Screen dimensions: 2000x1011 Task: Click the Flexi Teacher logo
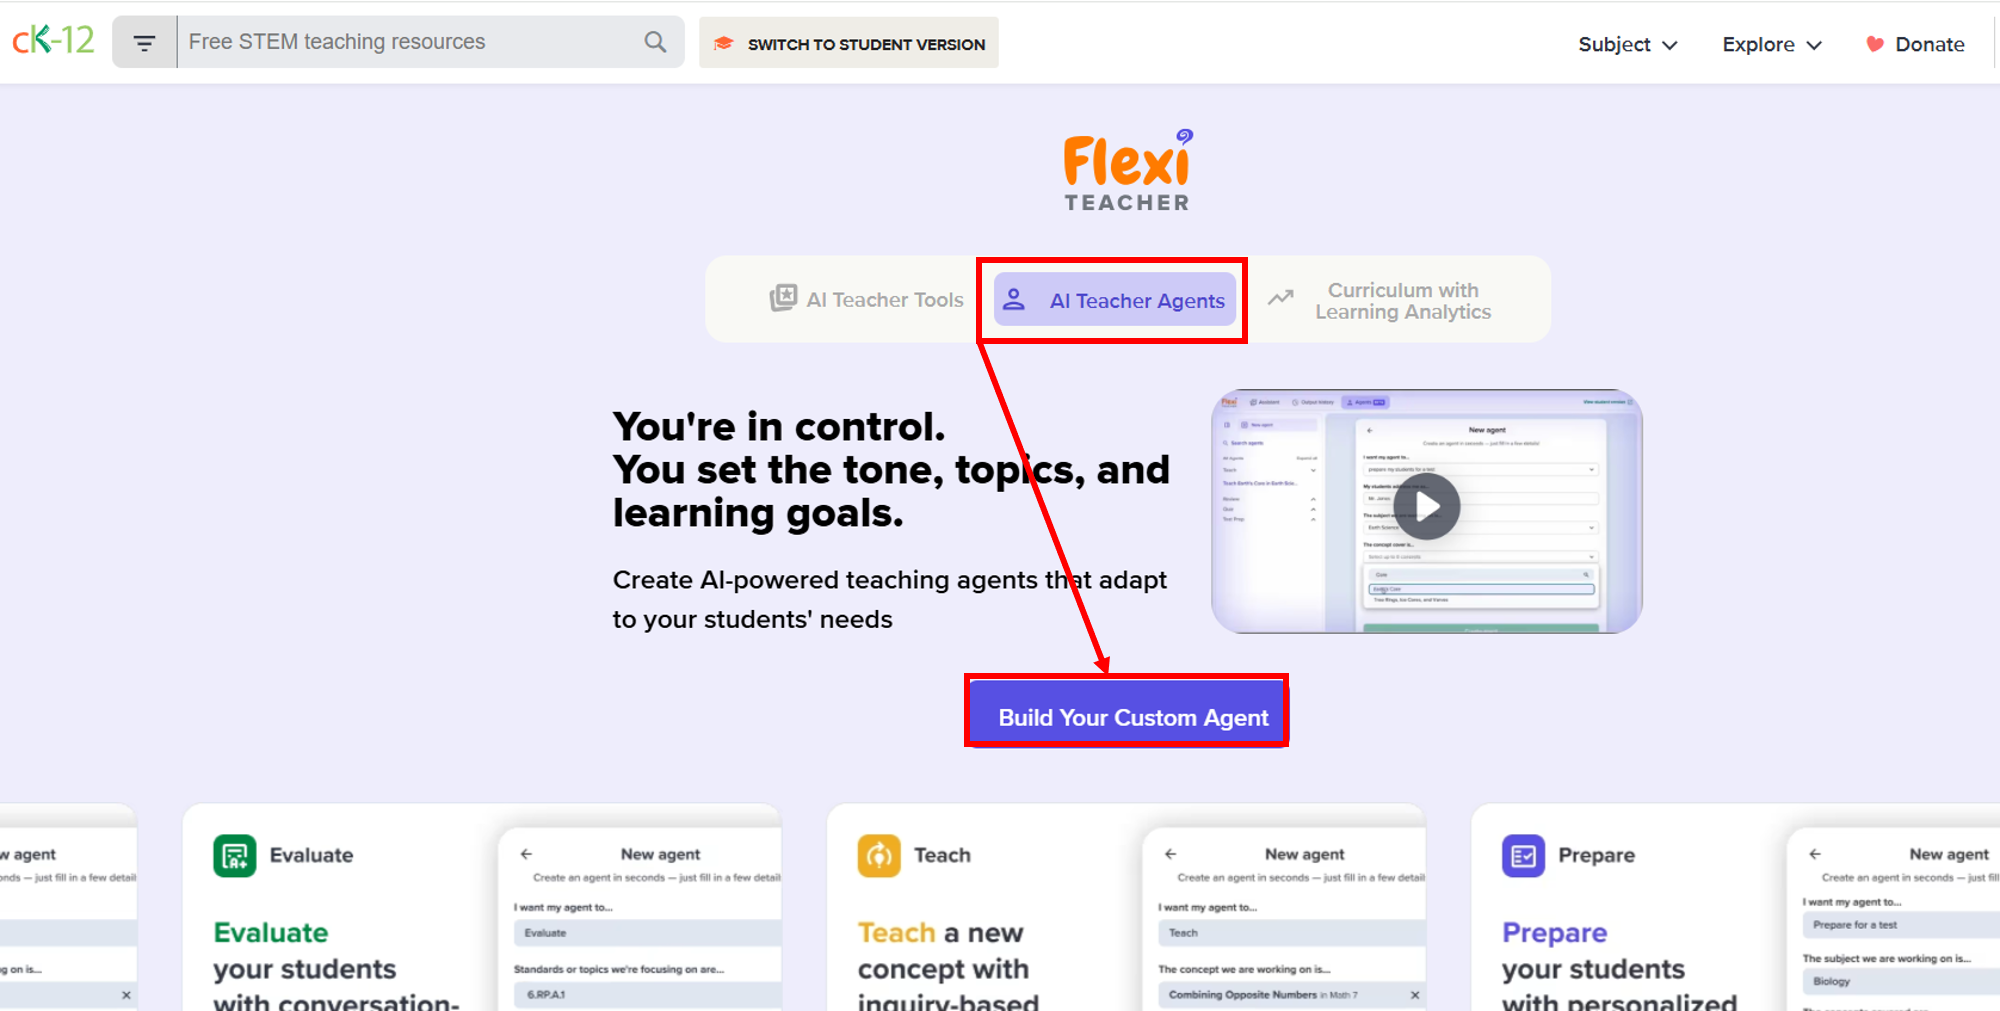(x=1127, y=171)
